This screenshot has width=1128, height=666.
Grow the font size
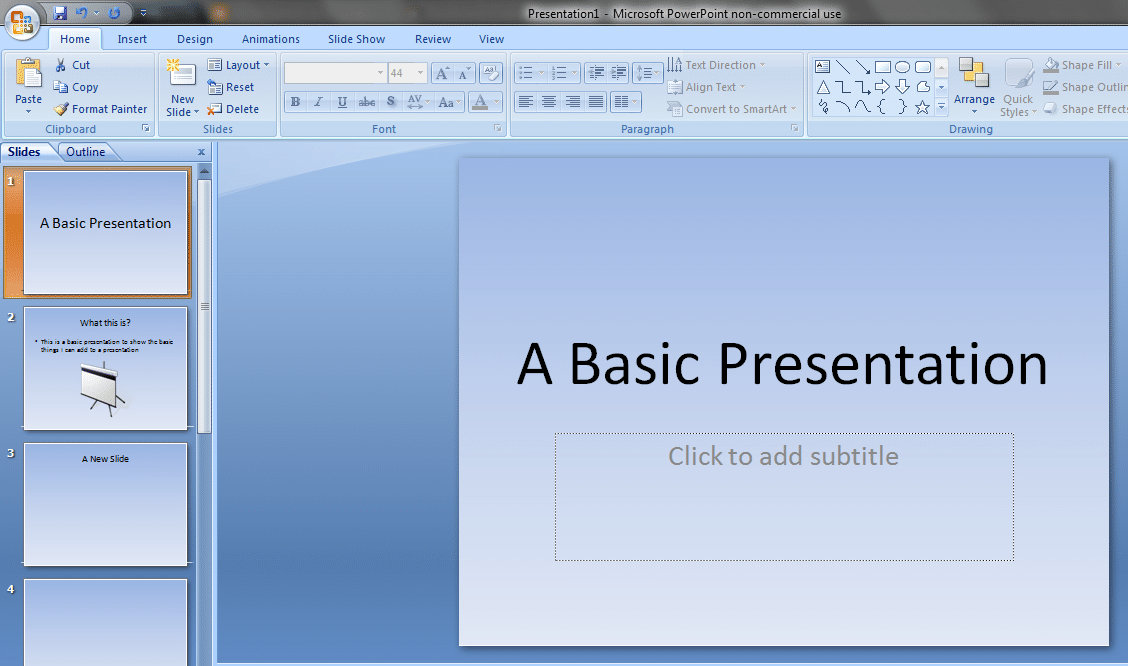point(442,73)
